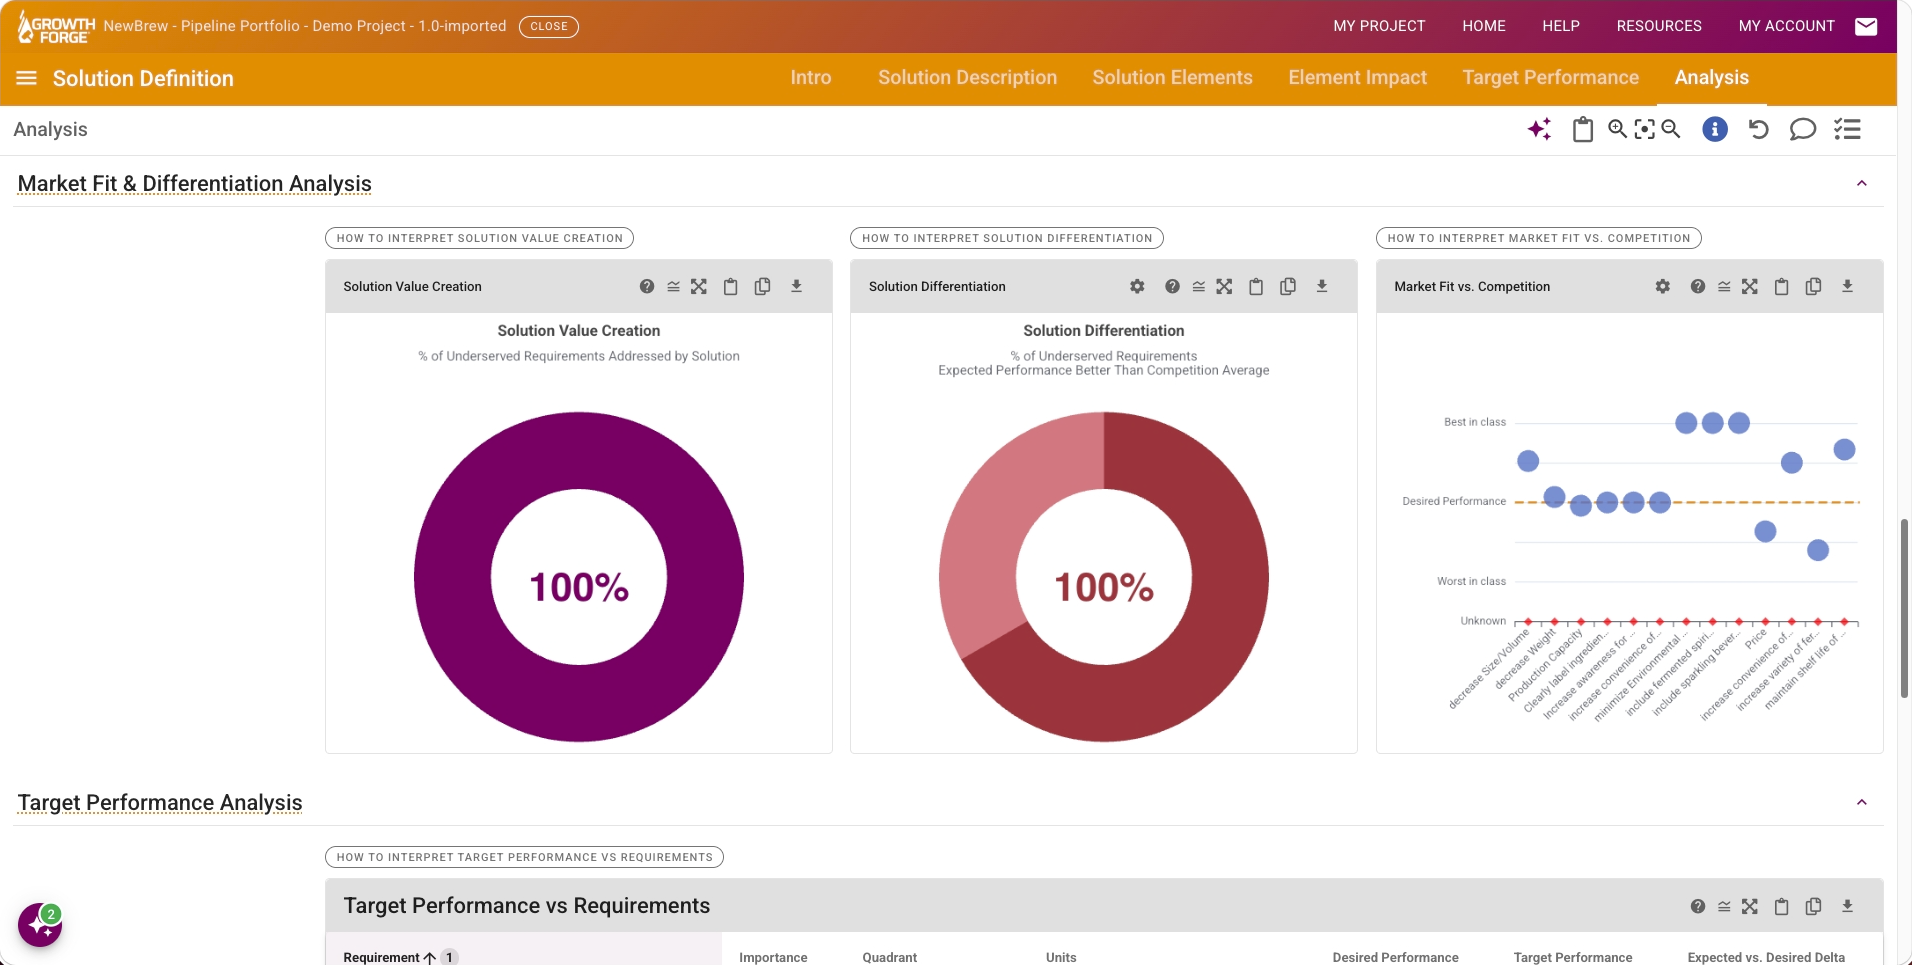
Task: Click the page vertical scrollbar thumb
Action: [1905, 608]
